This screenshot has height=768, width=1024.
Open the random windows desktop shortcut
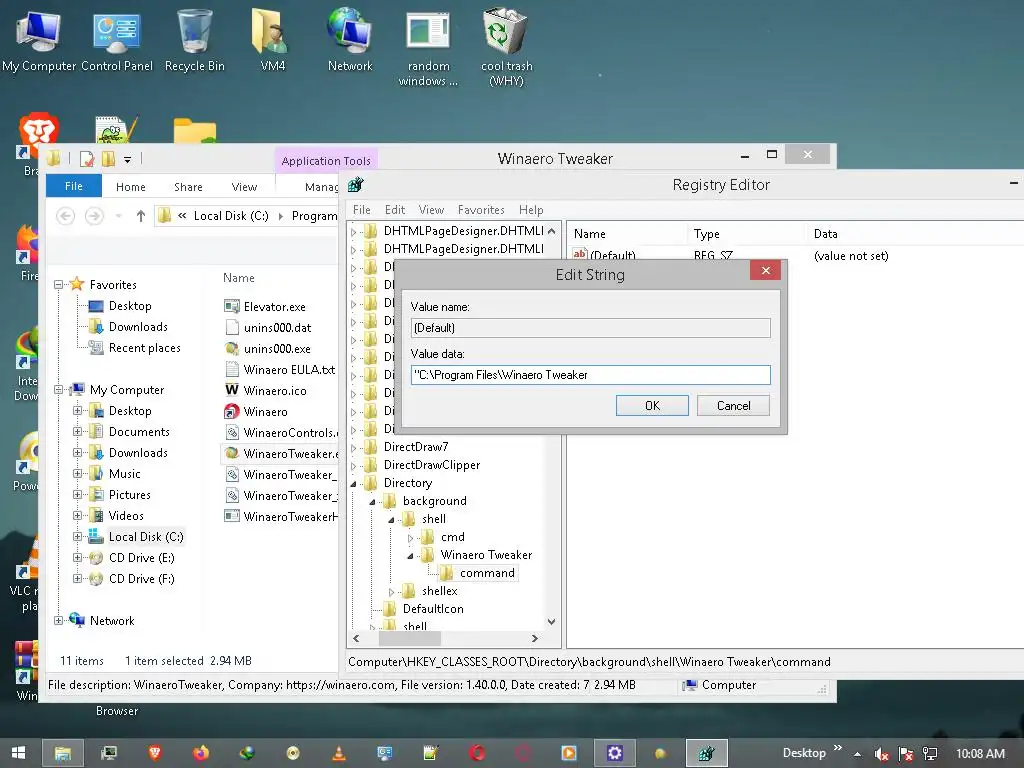point(428,47)
